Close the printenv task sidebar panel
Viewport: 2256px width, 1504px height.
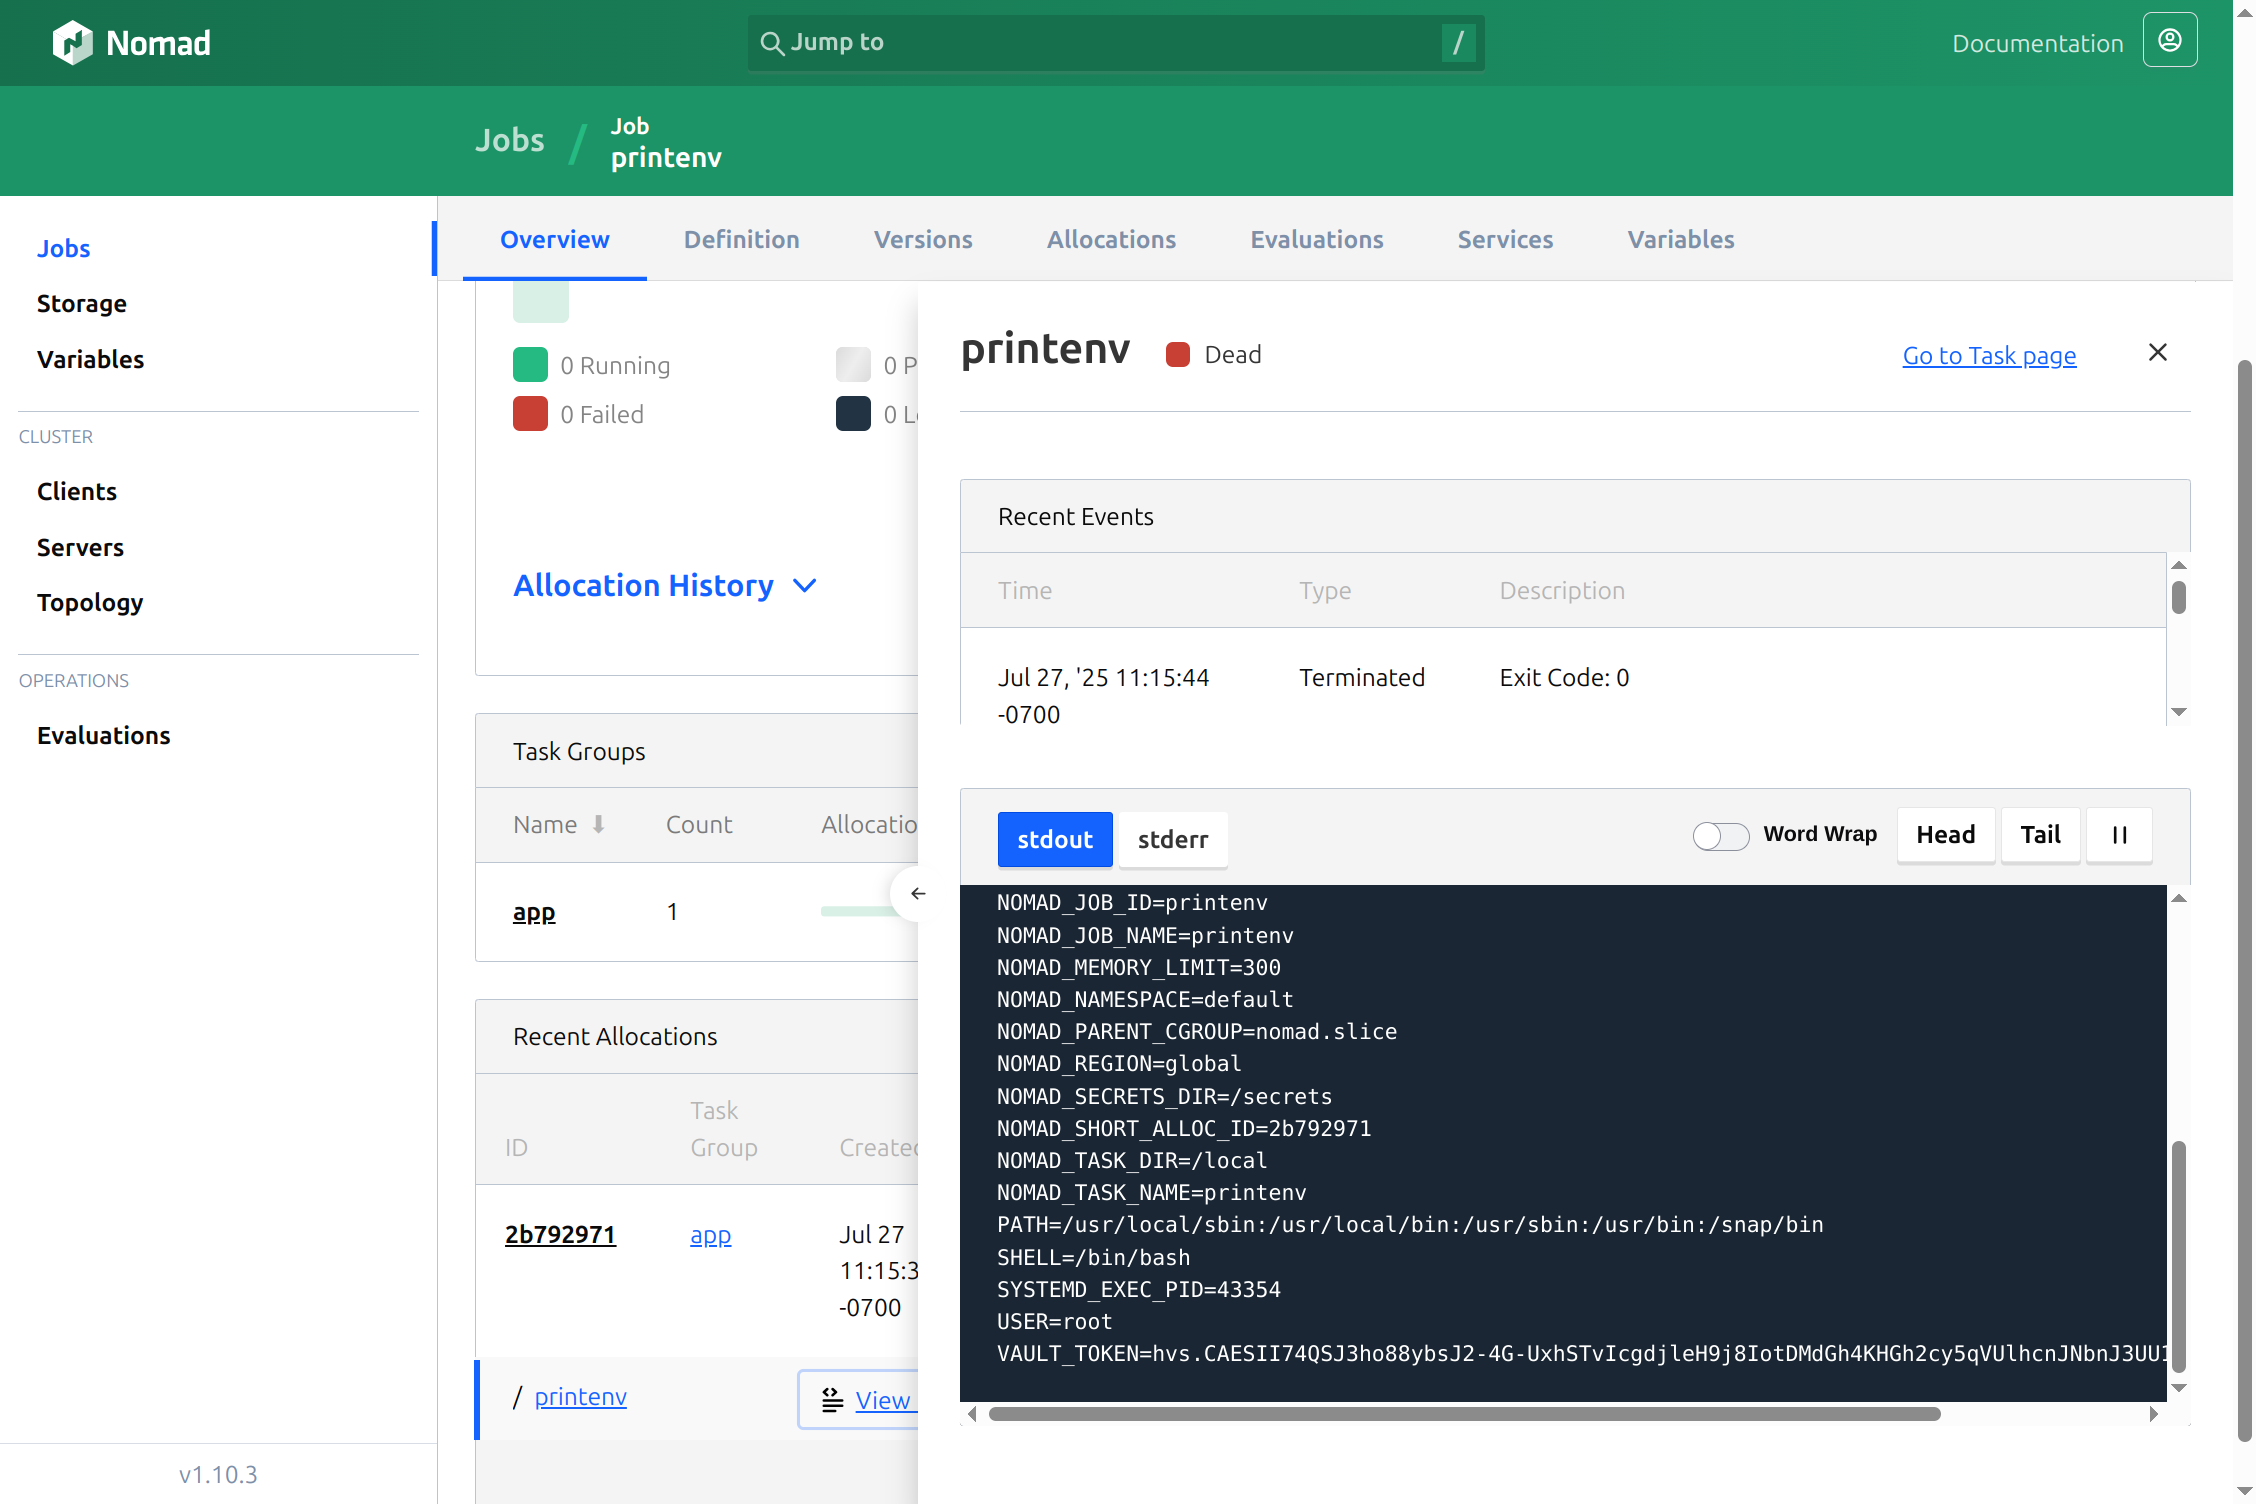(x=2157, y=352)
